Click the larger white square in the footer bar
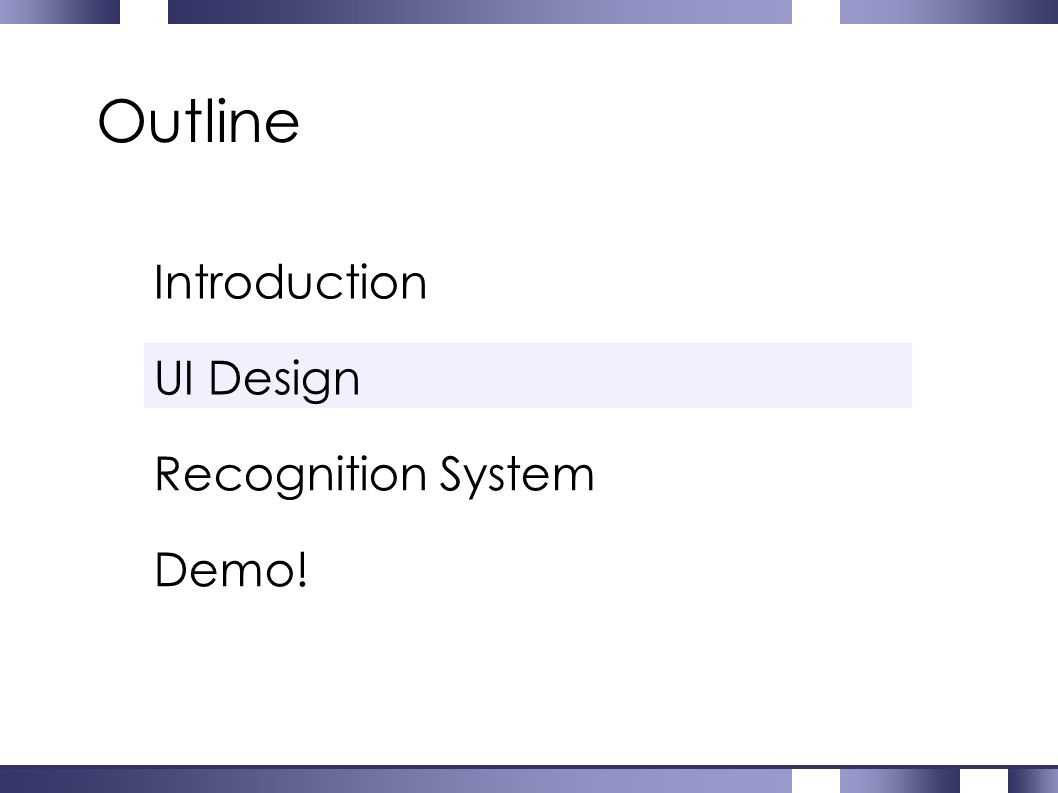The image size is (1058, 793). tap(816, 781)
